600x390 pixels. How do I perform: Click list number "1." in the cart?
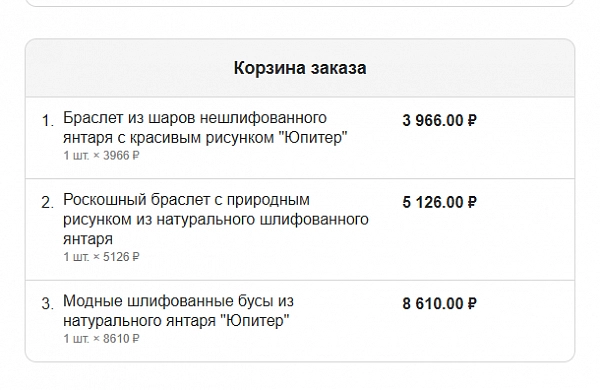point(48,121)
